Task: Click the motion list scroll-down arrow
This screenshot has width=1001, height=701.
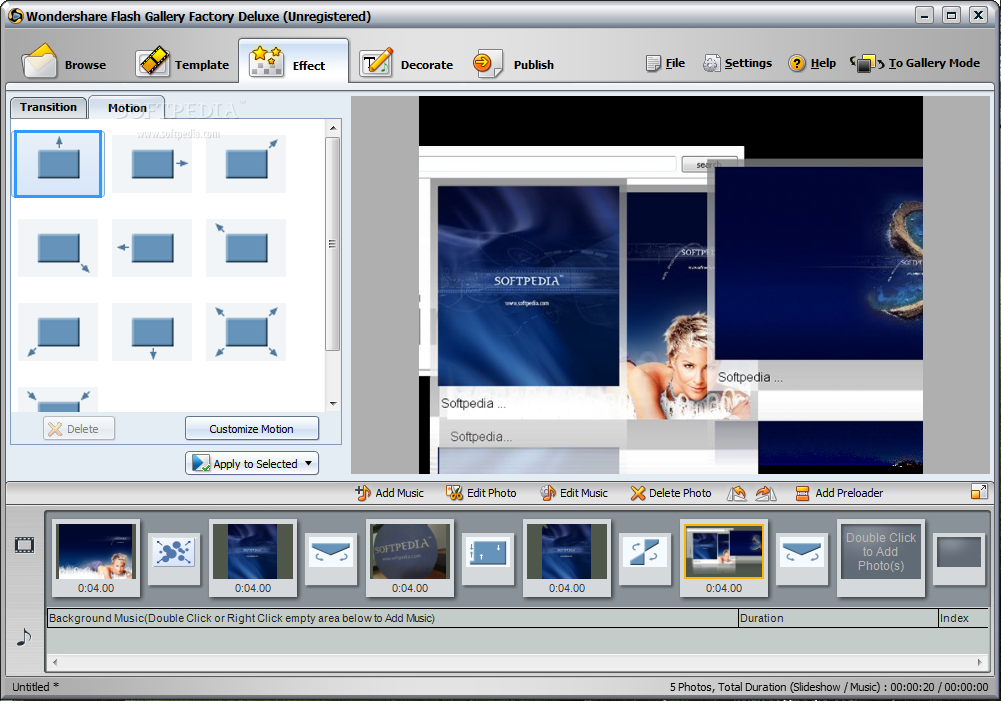Action: (333, 403)
